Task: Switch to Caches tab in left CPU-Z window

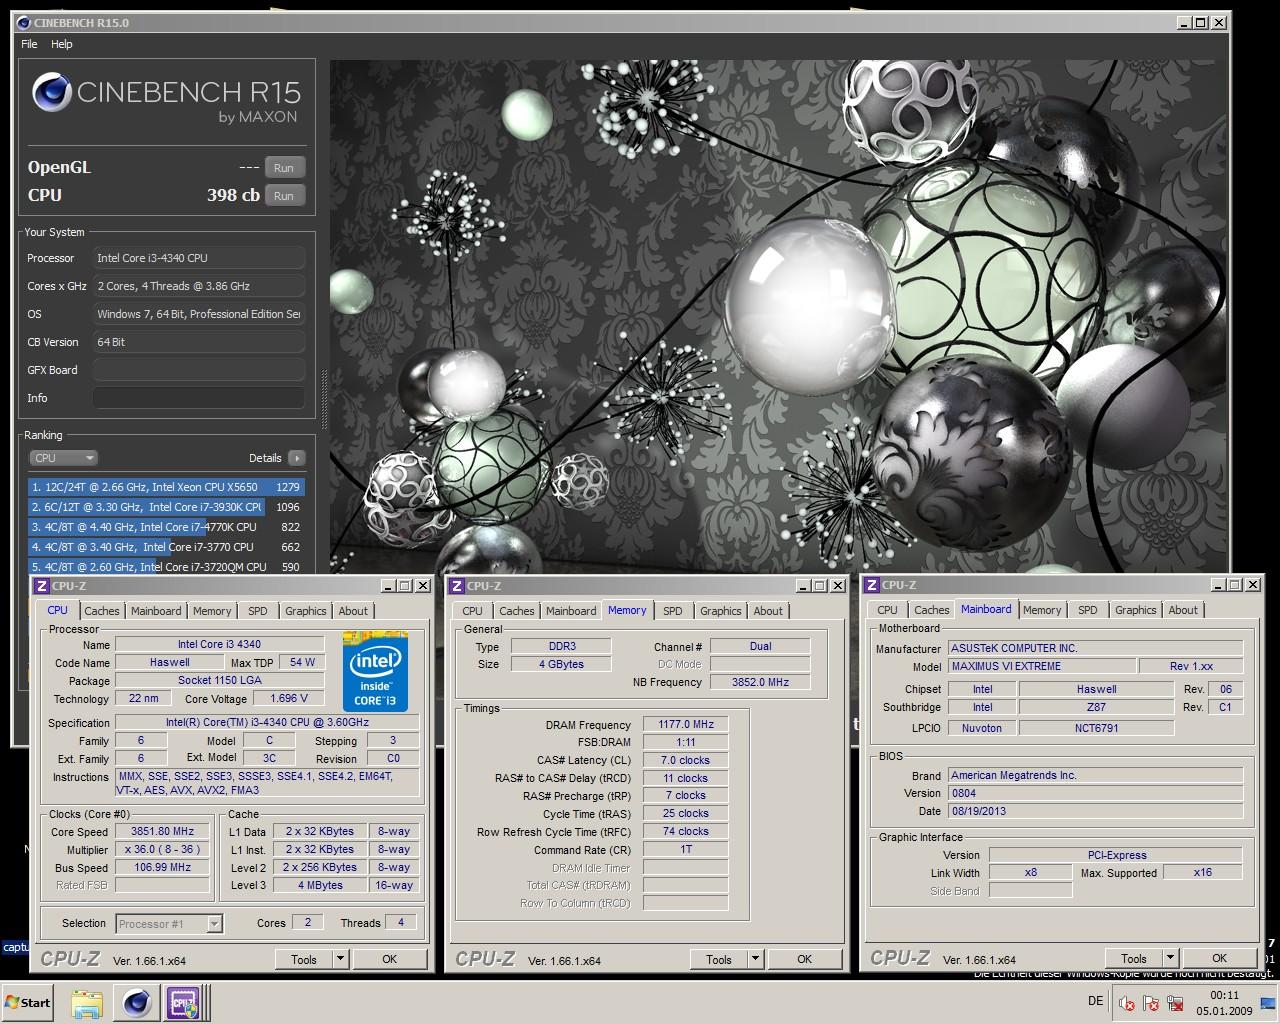Action: (101, 611)
